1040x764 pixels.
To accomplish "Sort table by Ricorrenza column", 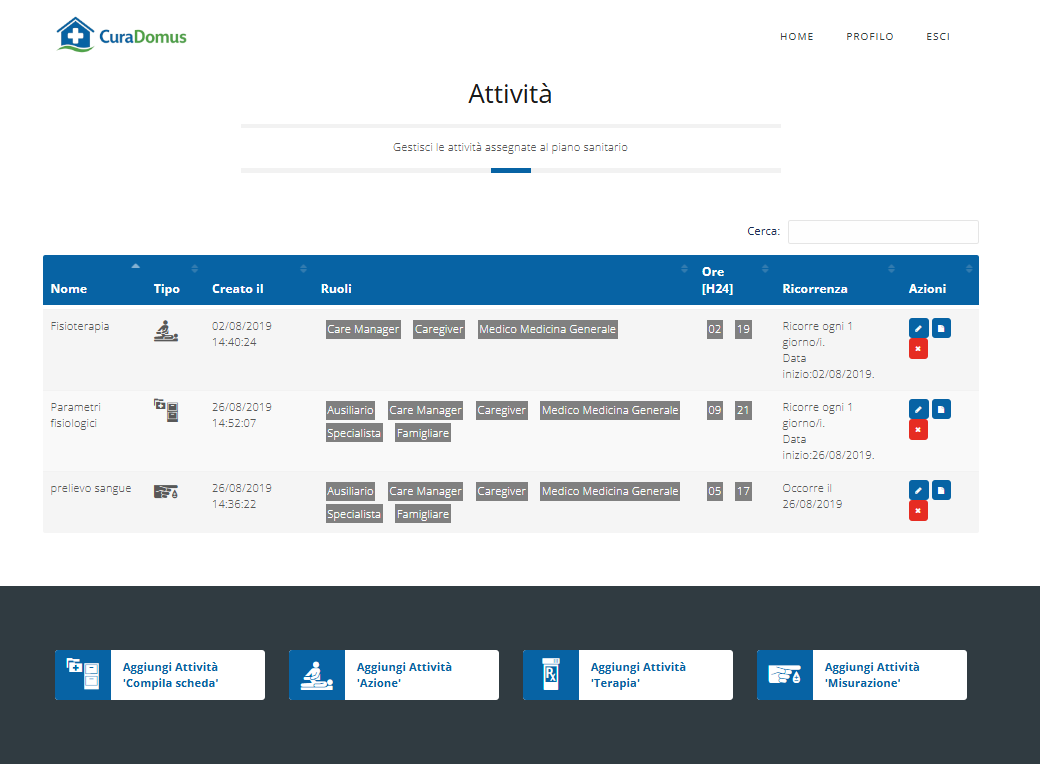I will pos(838,280).
